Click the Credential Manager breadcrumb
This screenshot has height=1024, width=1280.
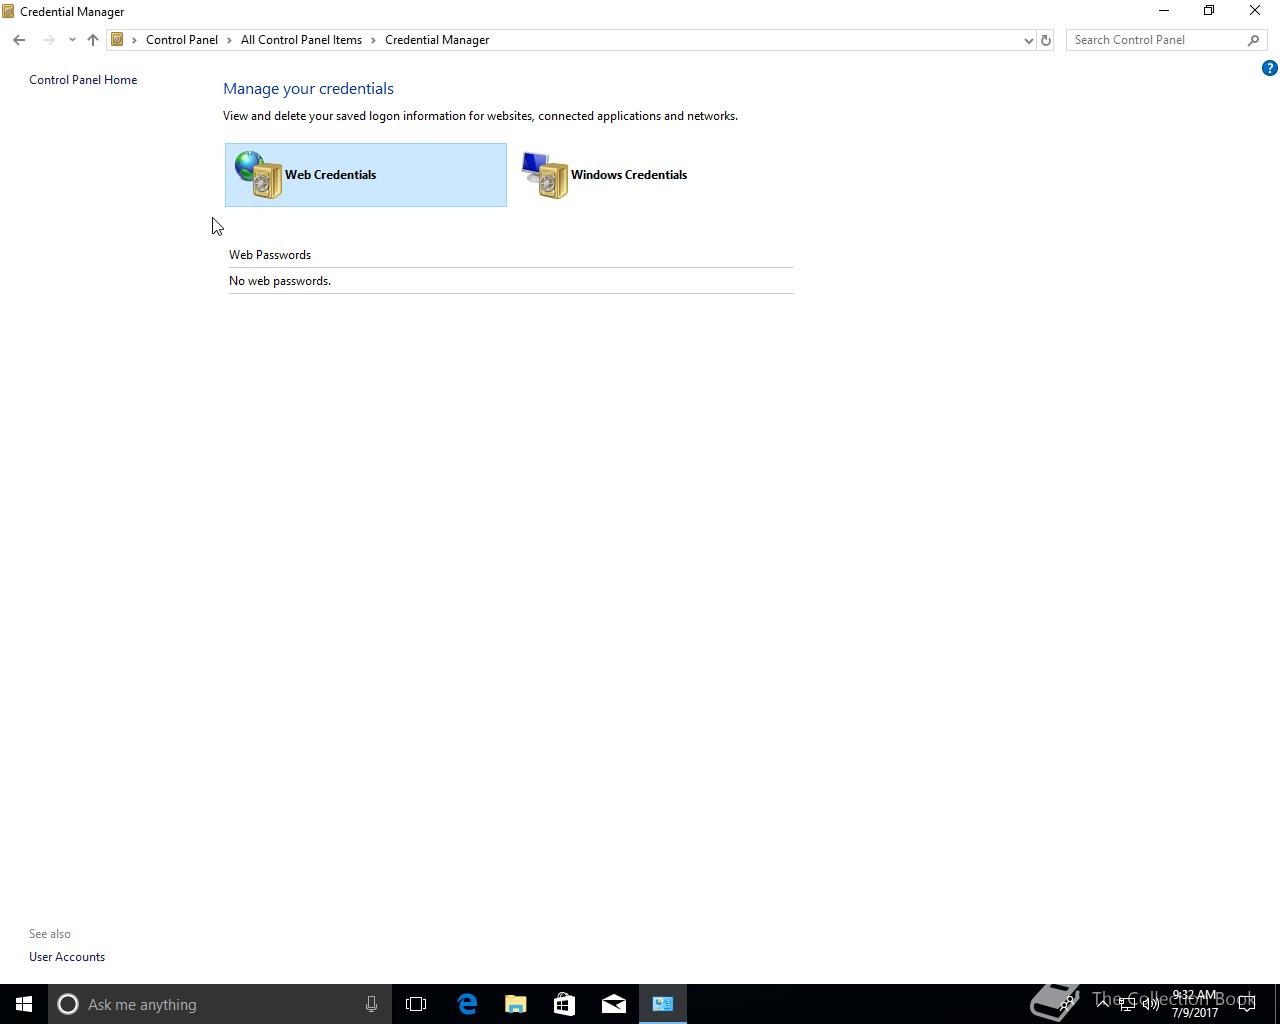tap(437, 40)
